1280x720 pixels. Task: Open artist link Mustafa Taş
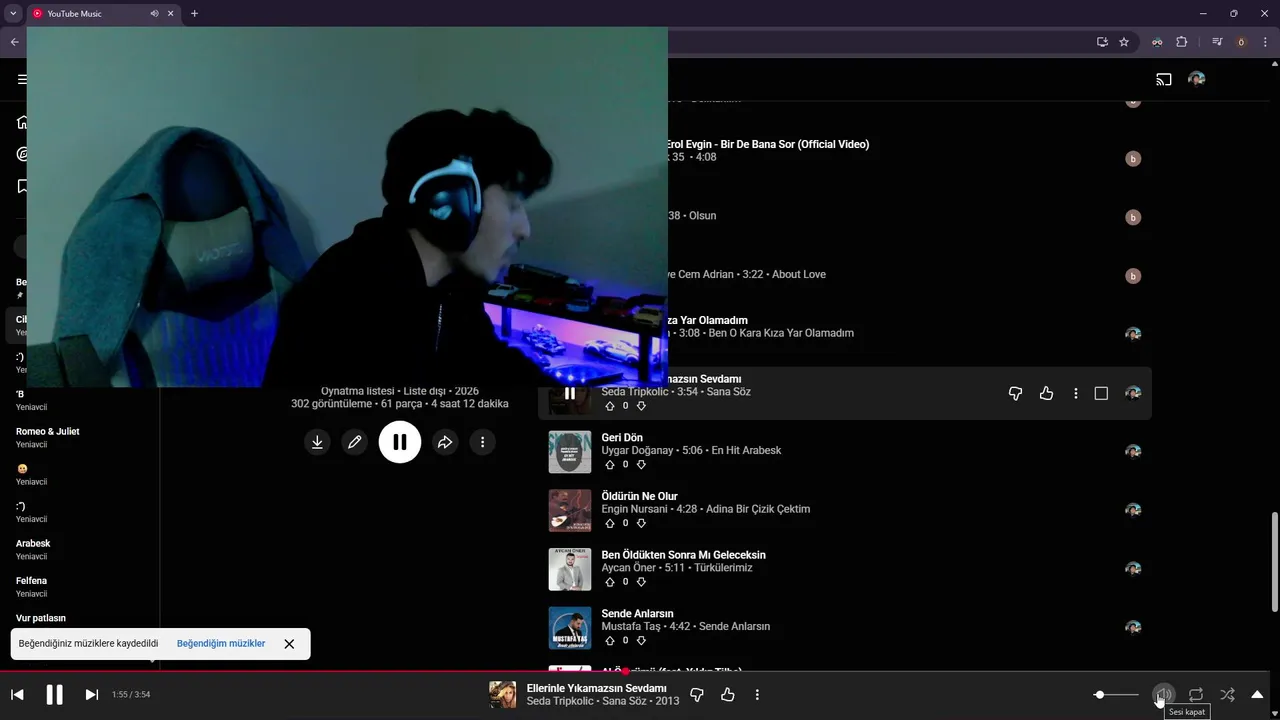631,627
